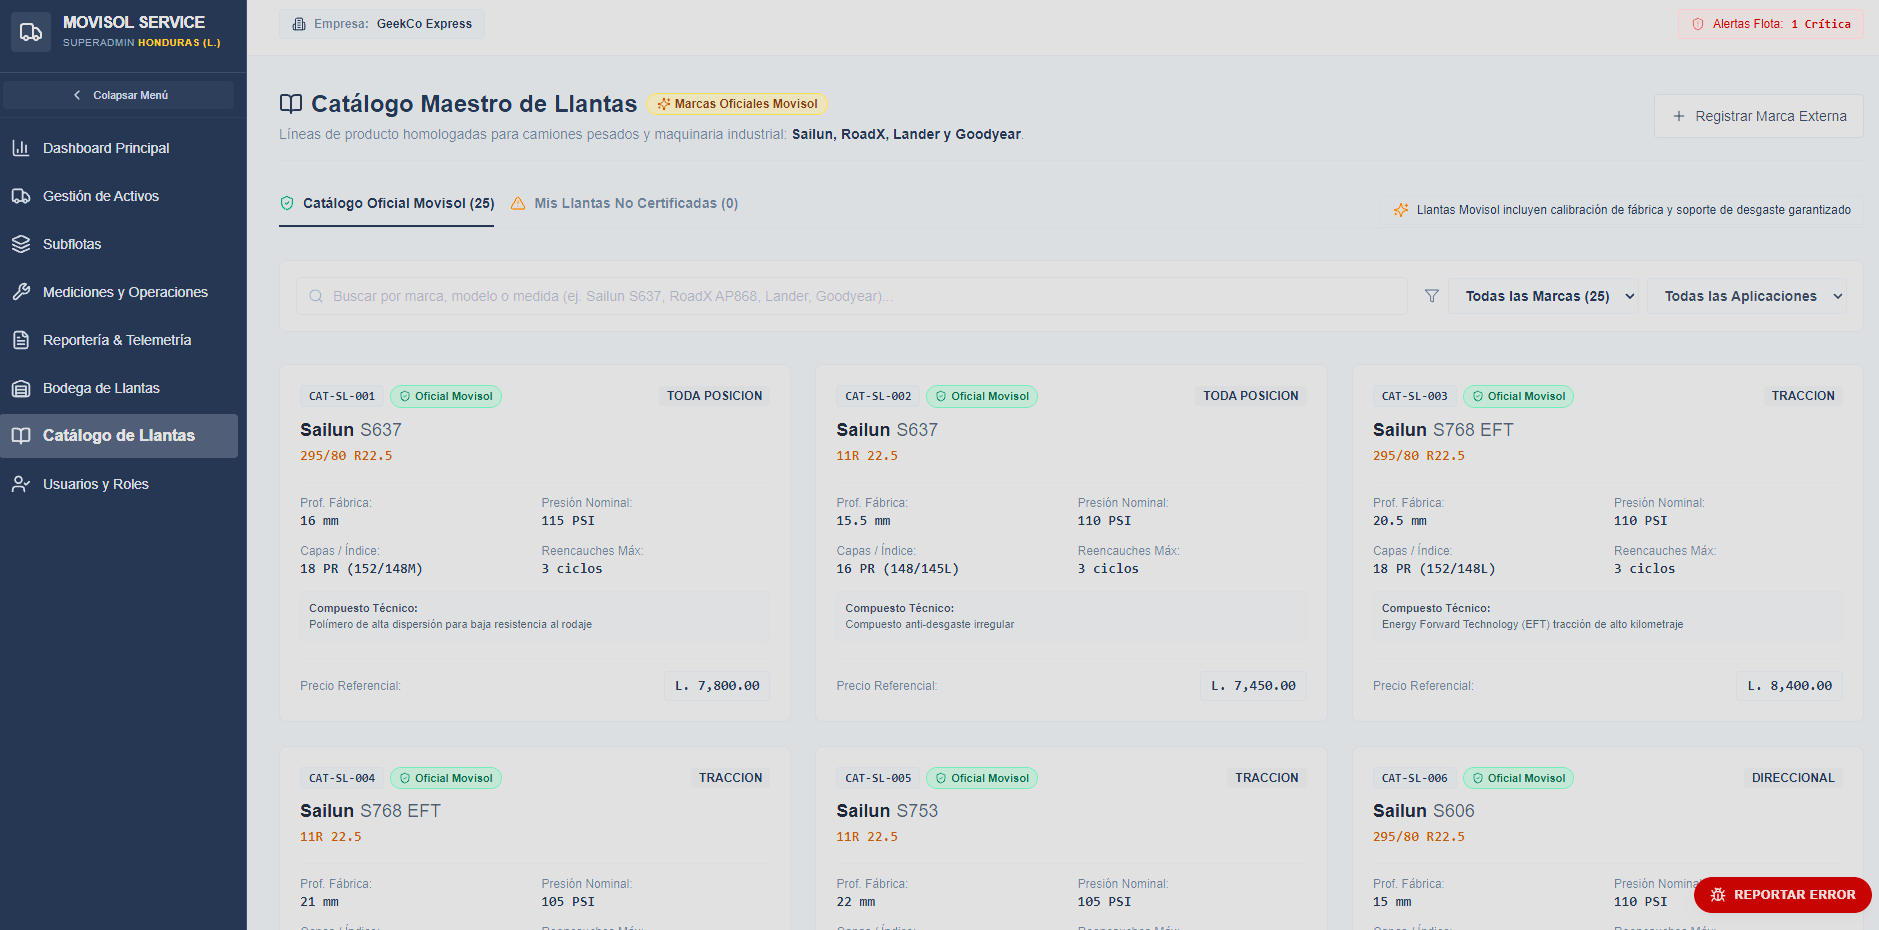Switch to Mis Llantas No Certificadas tab
The width and height of the screenshot is (1879, 930).
pos(624,203)
